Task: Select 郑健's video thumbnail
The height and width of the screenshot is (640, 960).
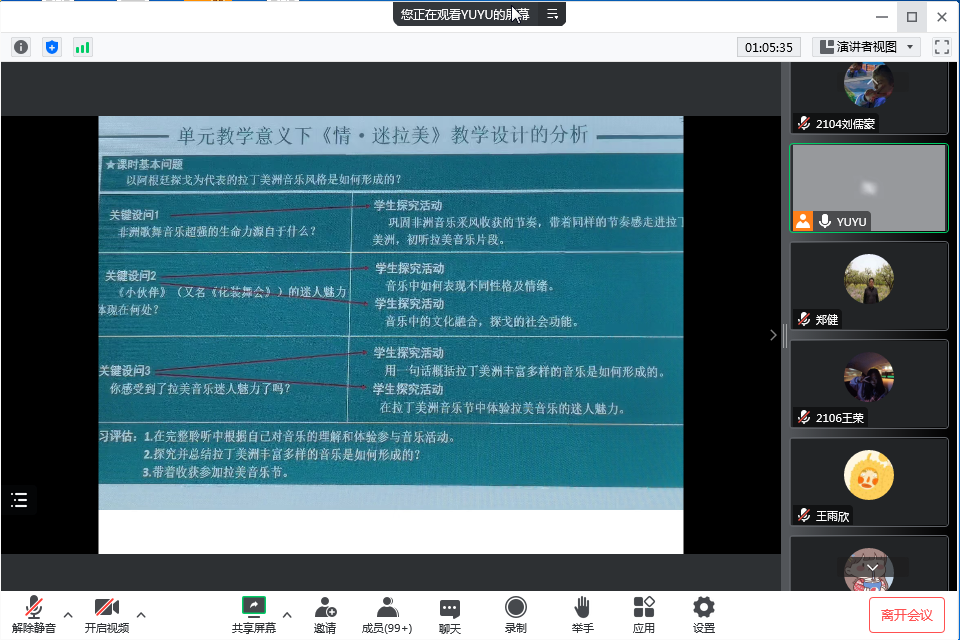Action: coord(868,285)
